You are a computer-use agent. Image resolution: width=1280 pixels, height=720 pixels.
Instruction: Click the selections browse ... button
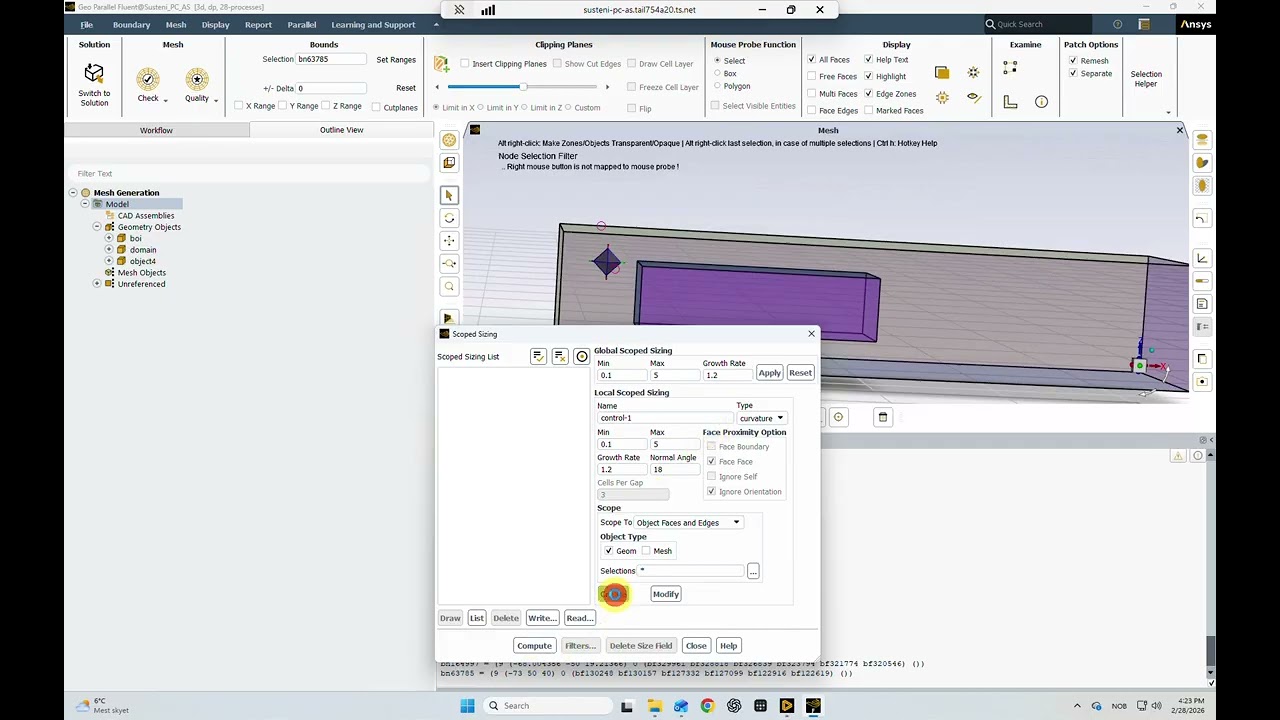pyautogui.click(x=753, y=571)
